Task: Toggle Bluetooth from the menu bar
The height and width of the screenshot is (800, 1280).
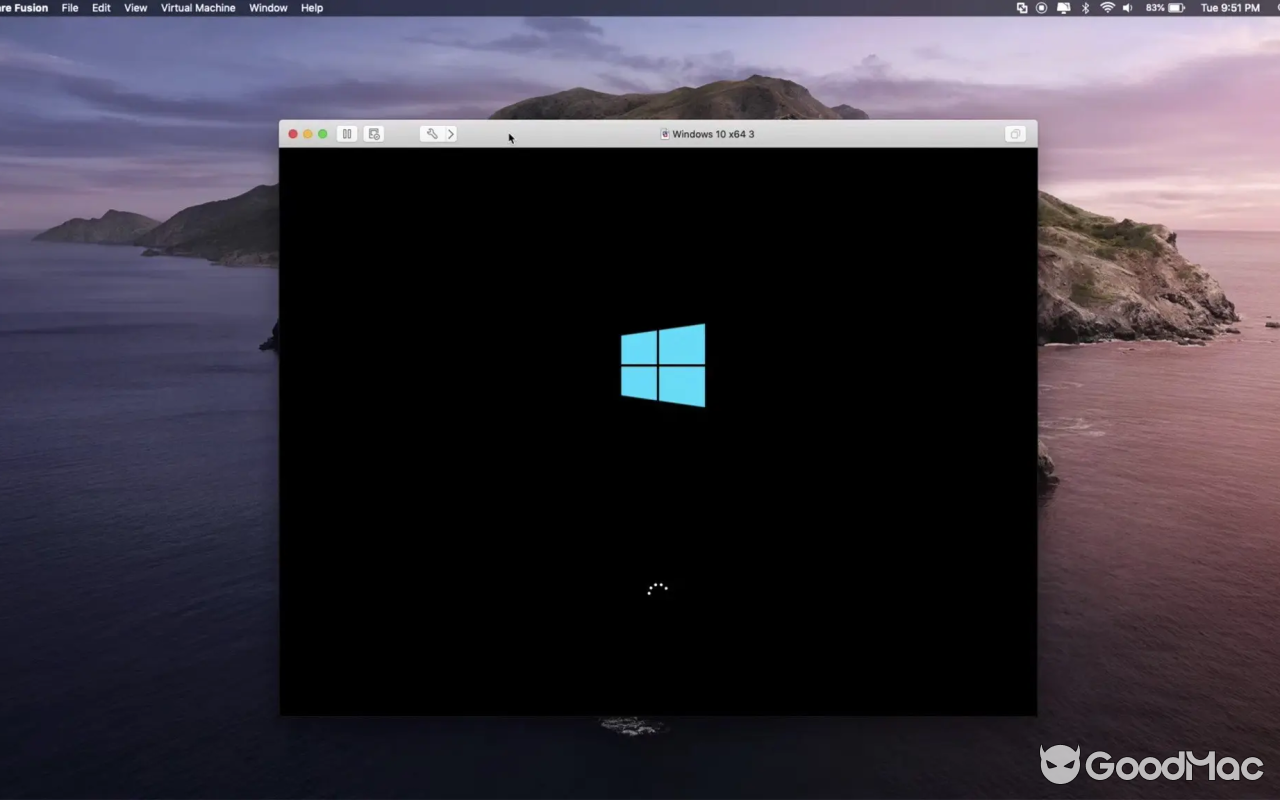Action: click(1085, 8)
